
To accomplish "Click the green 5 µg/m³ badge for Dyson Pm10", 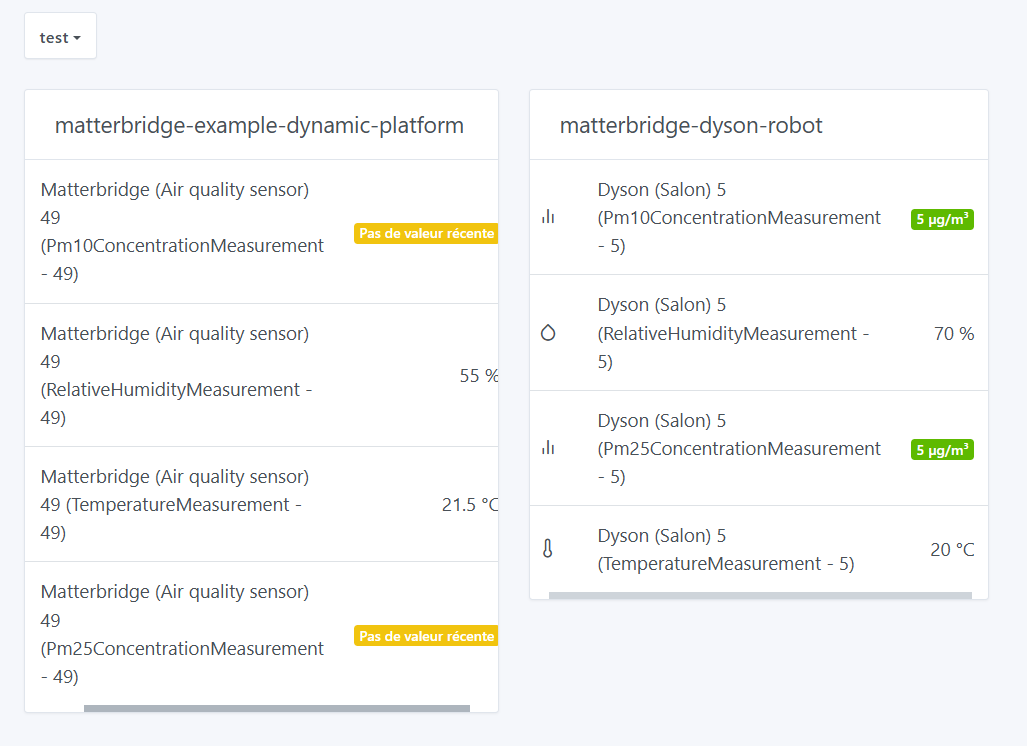I will coord(942,219).
